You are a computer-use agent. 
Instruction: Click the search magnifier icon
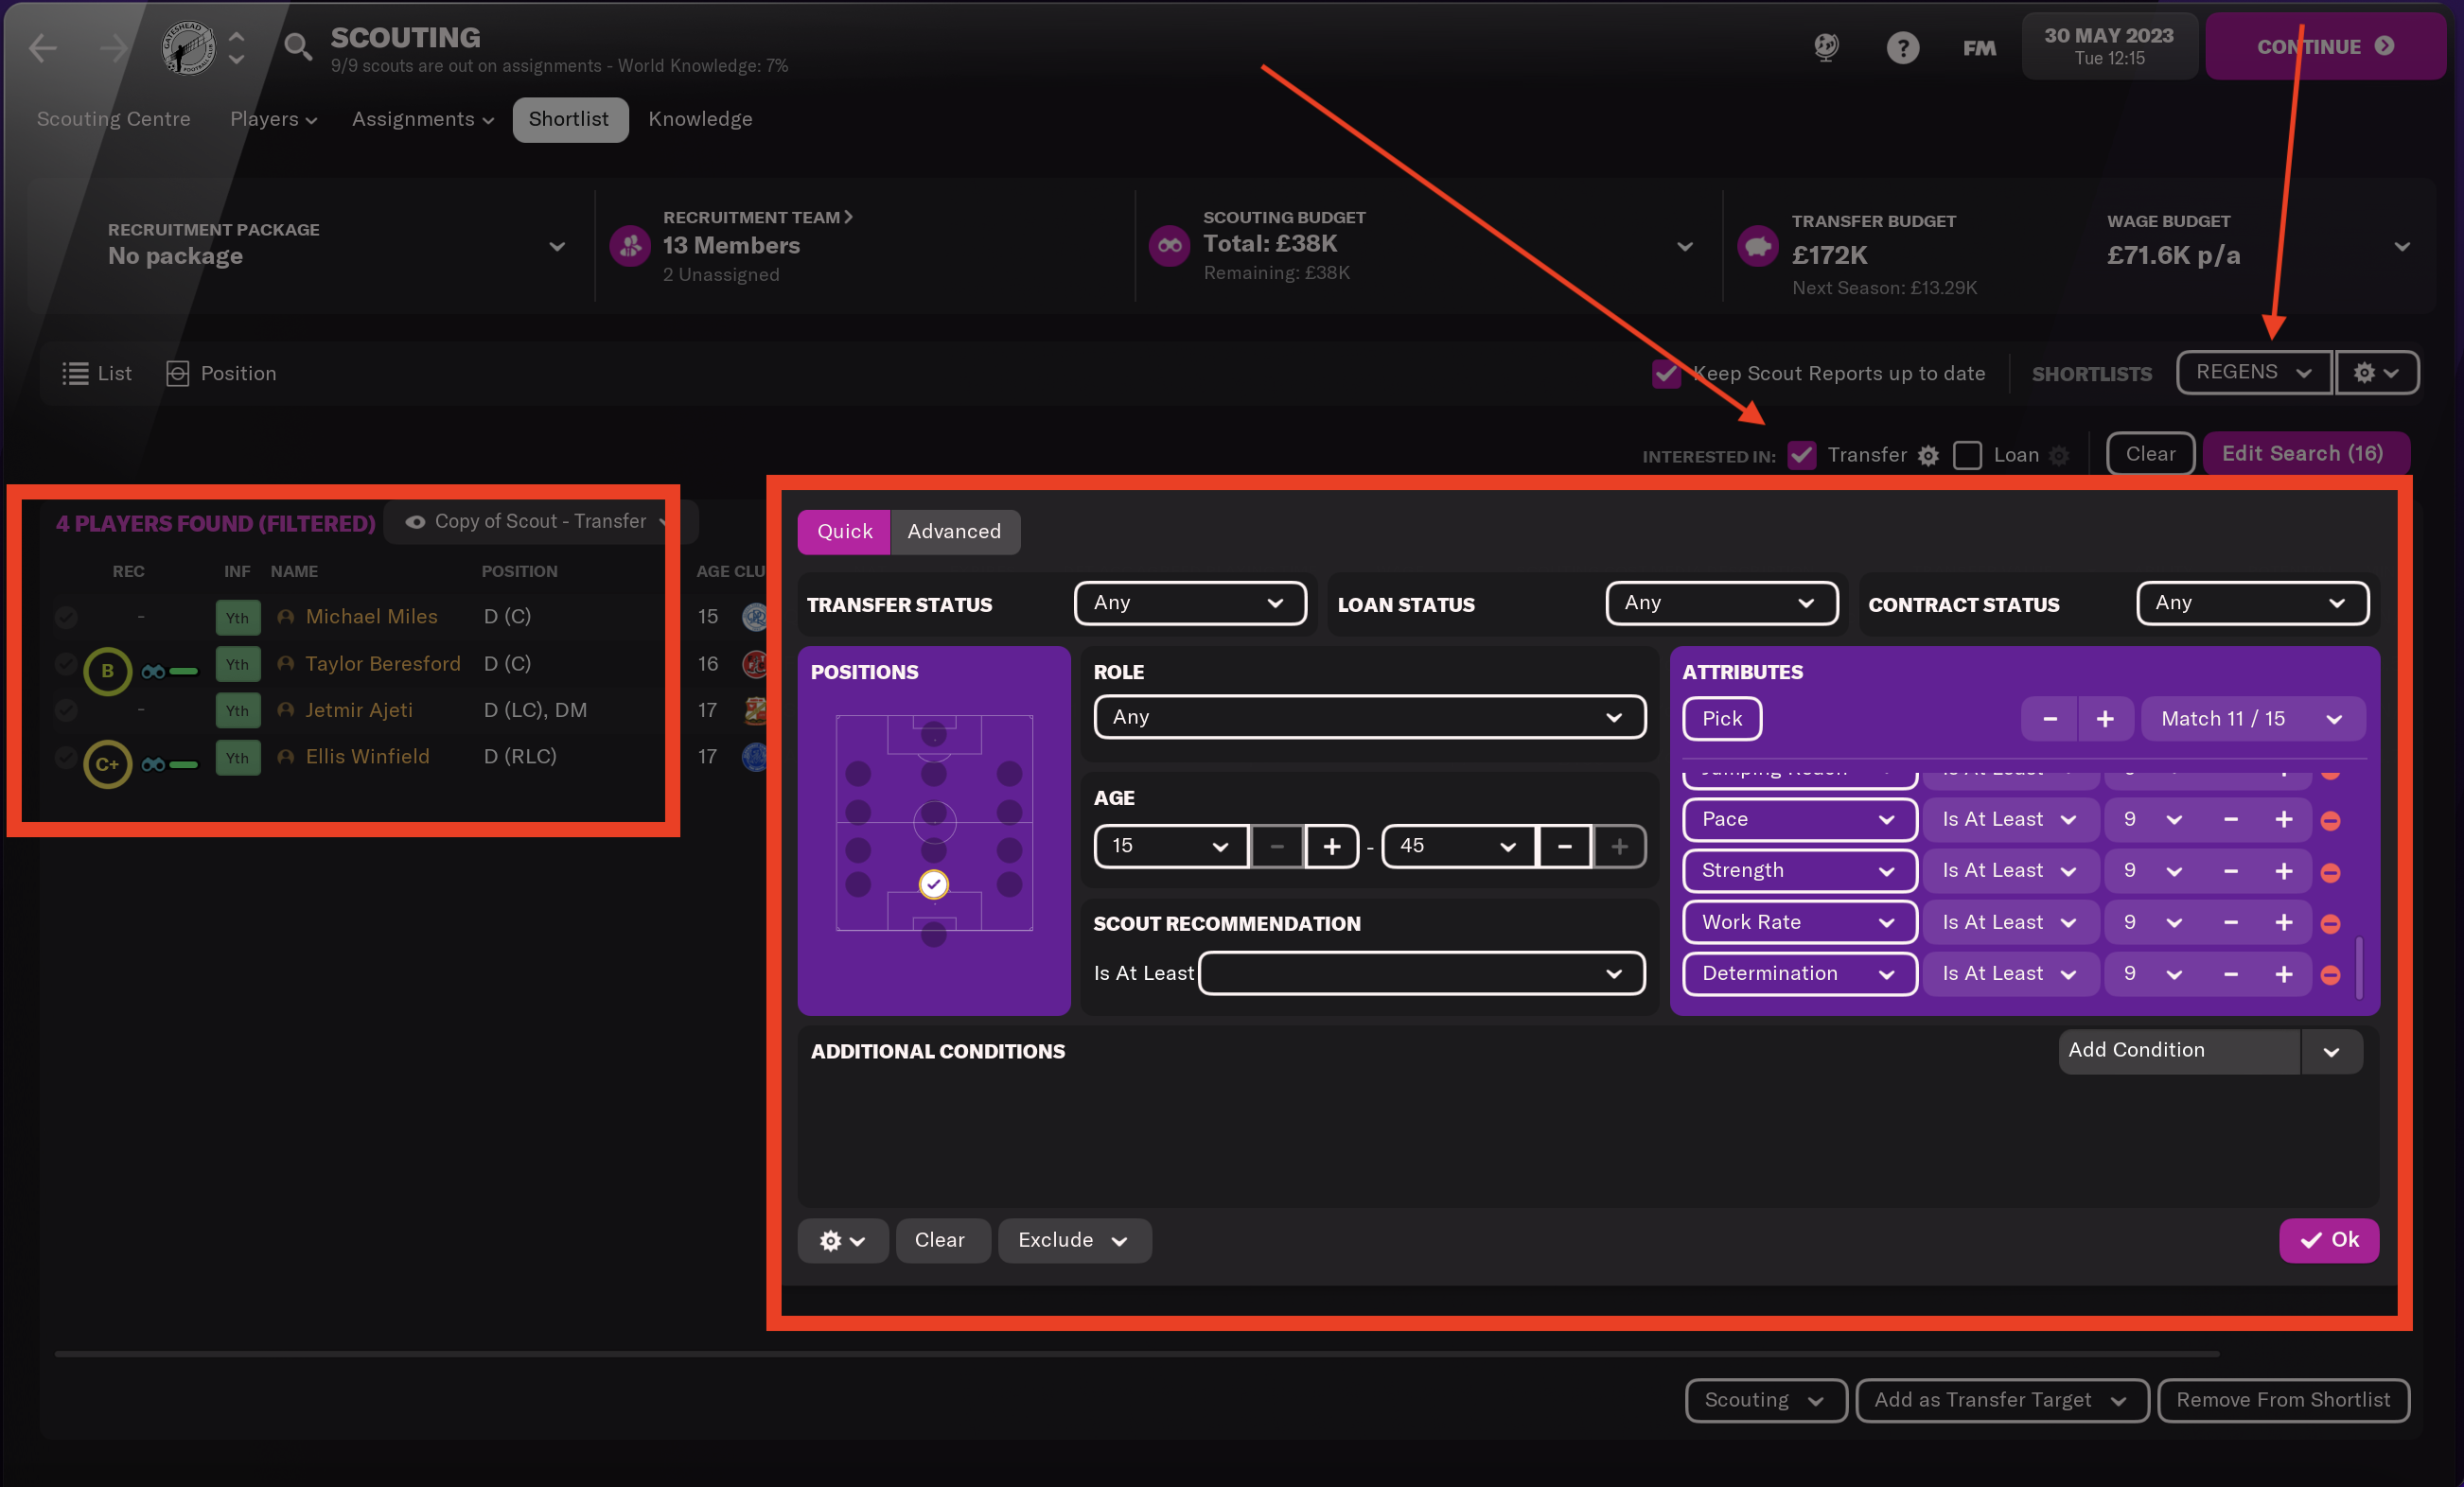click(x=297, y=47)
